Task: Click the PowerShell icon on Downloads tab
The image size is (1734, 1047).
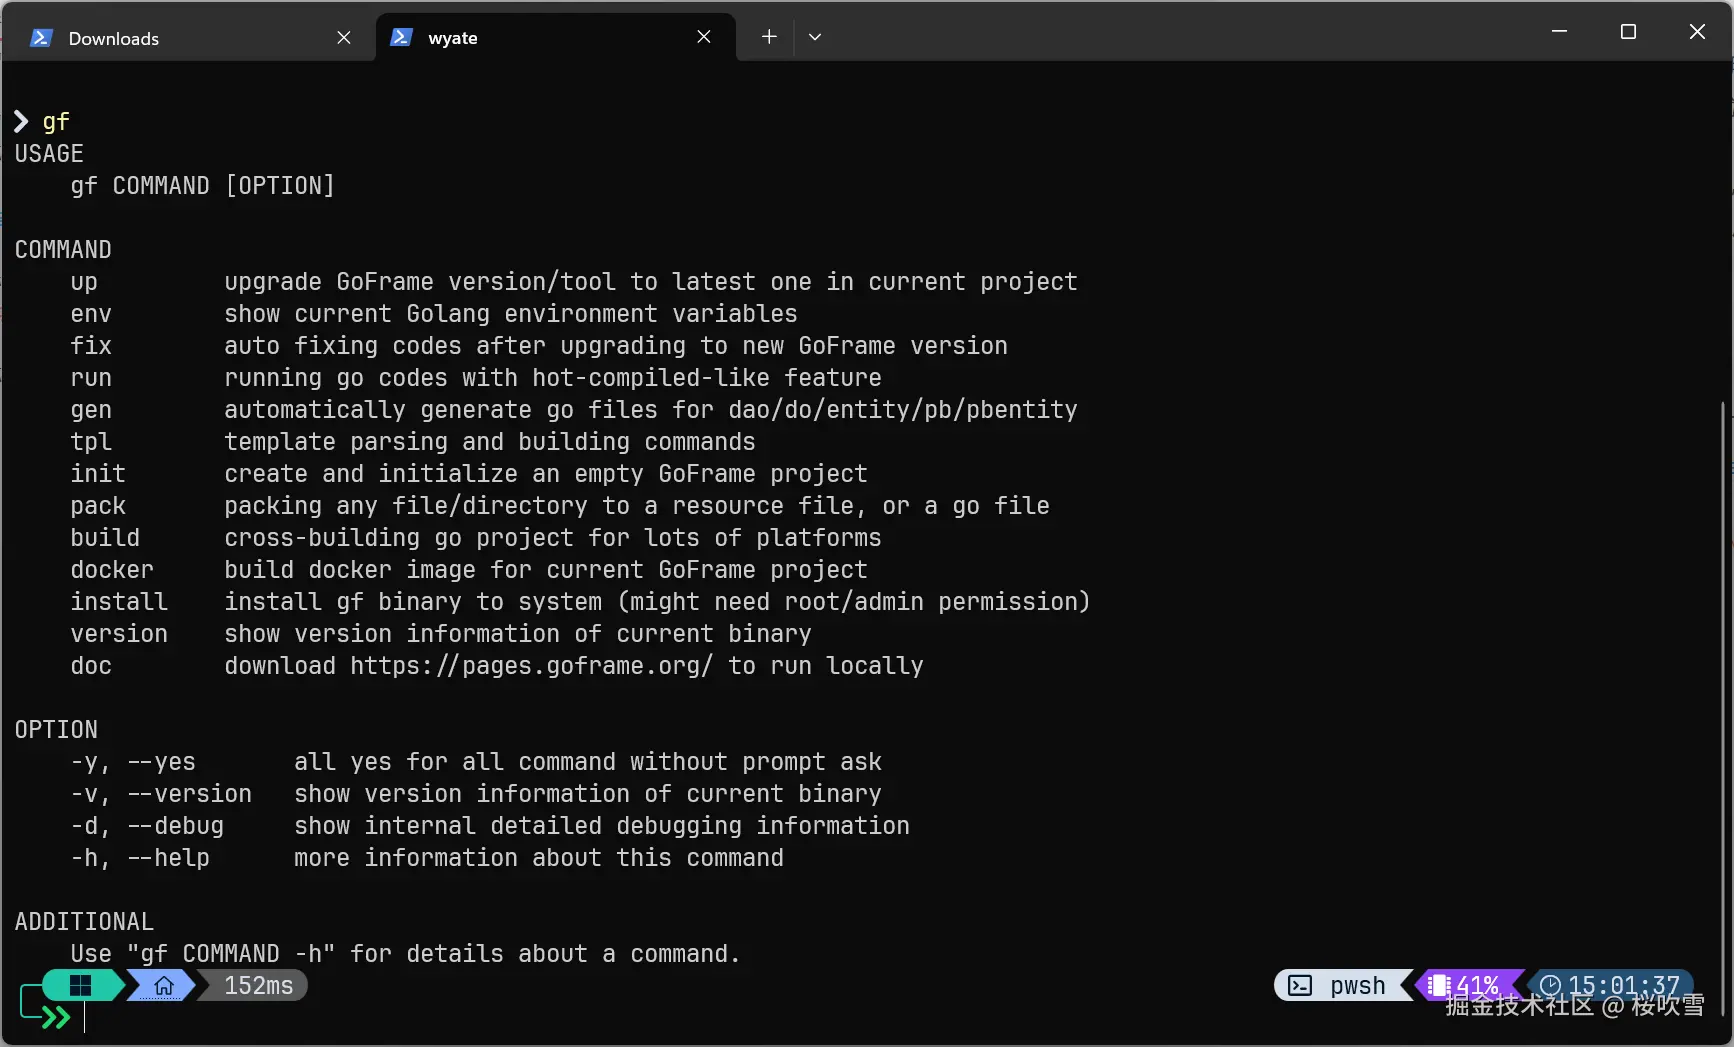Action: [41, 38]
